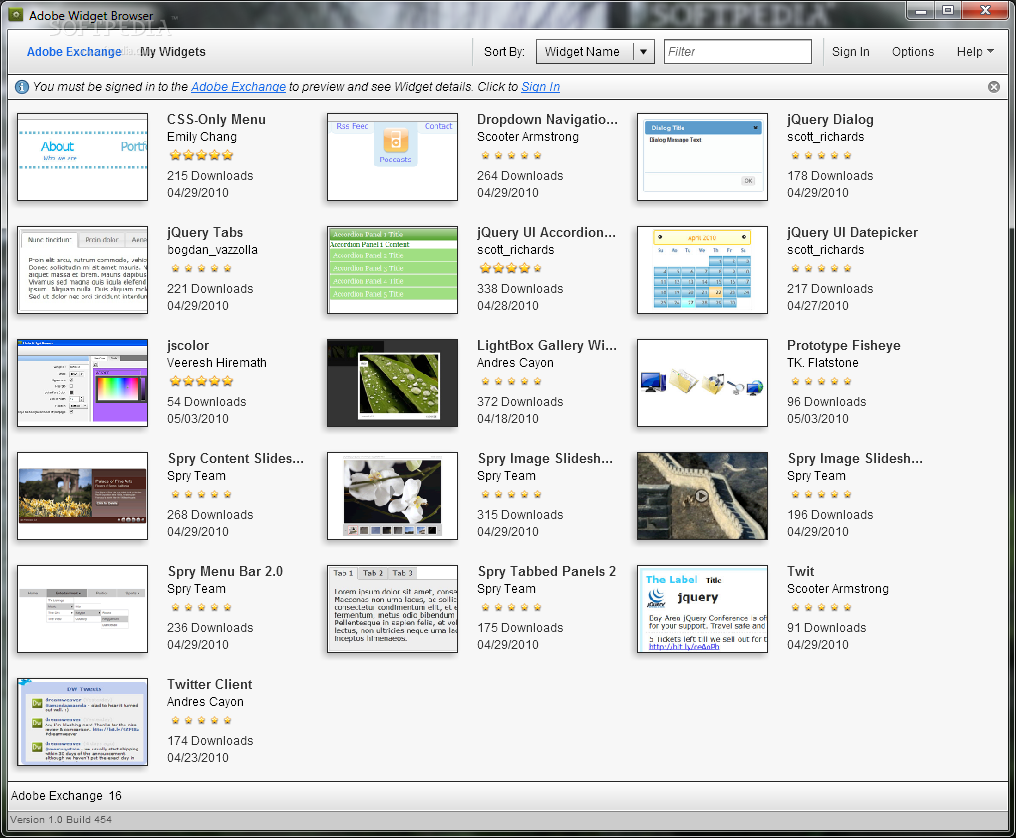This screenshot has height=838, width=1016.
Task: Click in the Filter text field
Action: [x=737, y=52]
